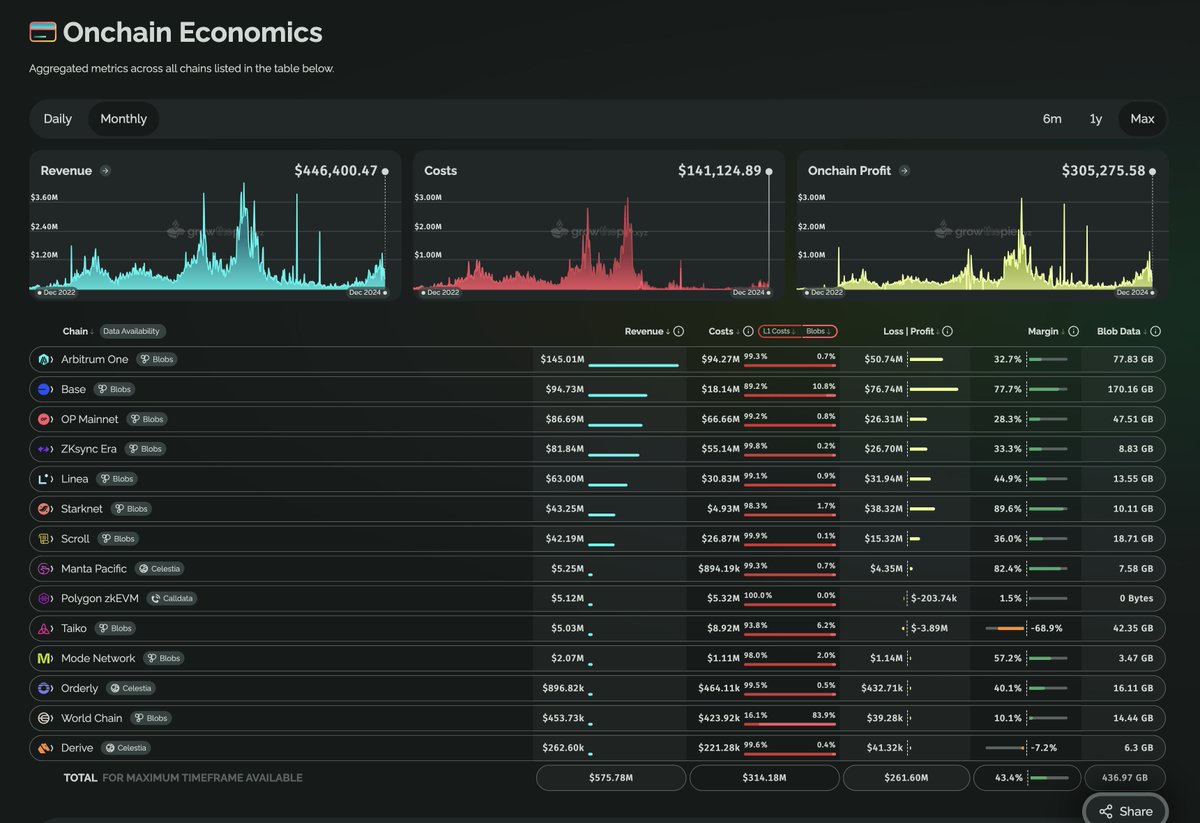Sort table by Loss | Profit column
This screenshot has height=823, width=1200.
click(x=910, y=331)
